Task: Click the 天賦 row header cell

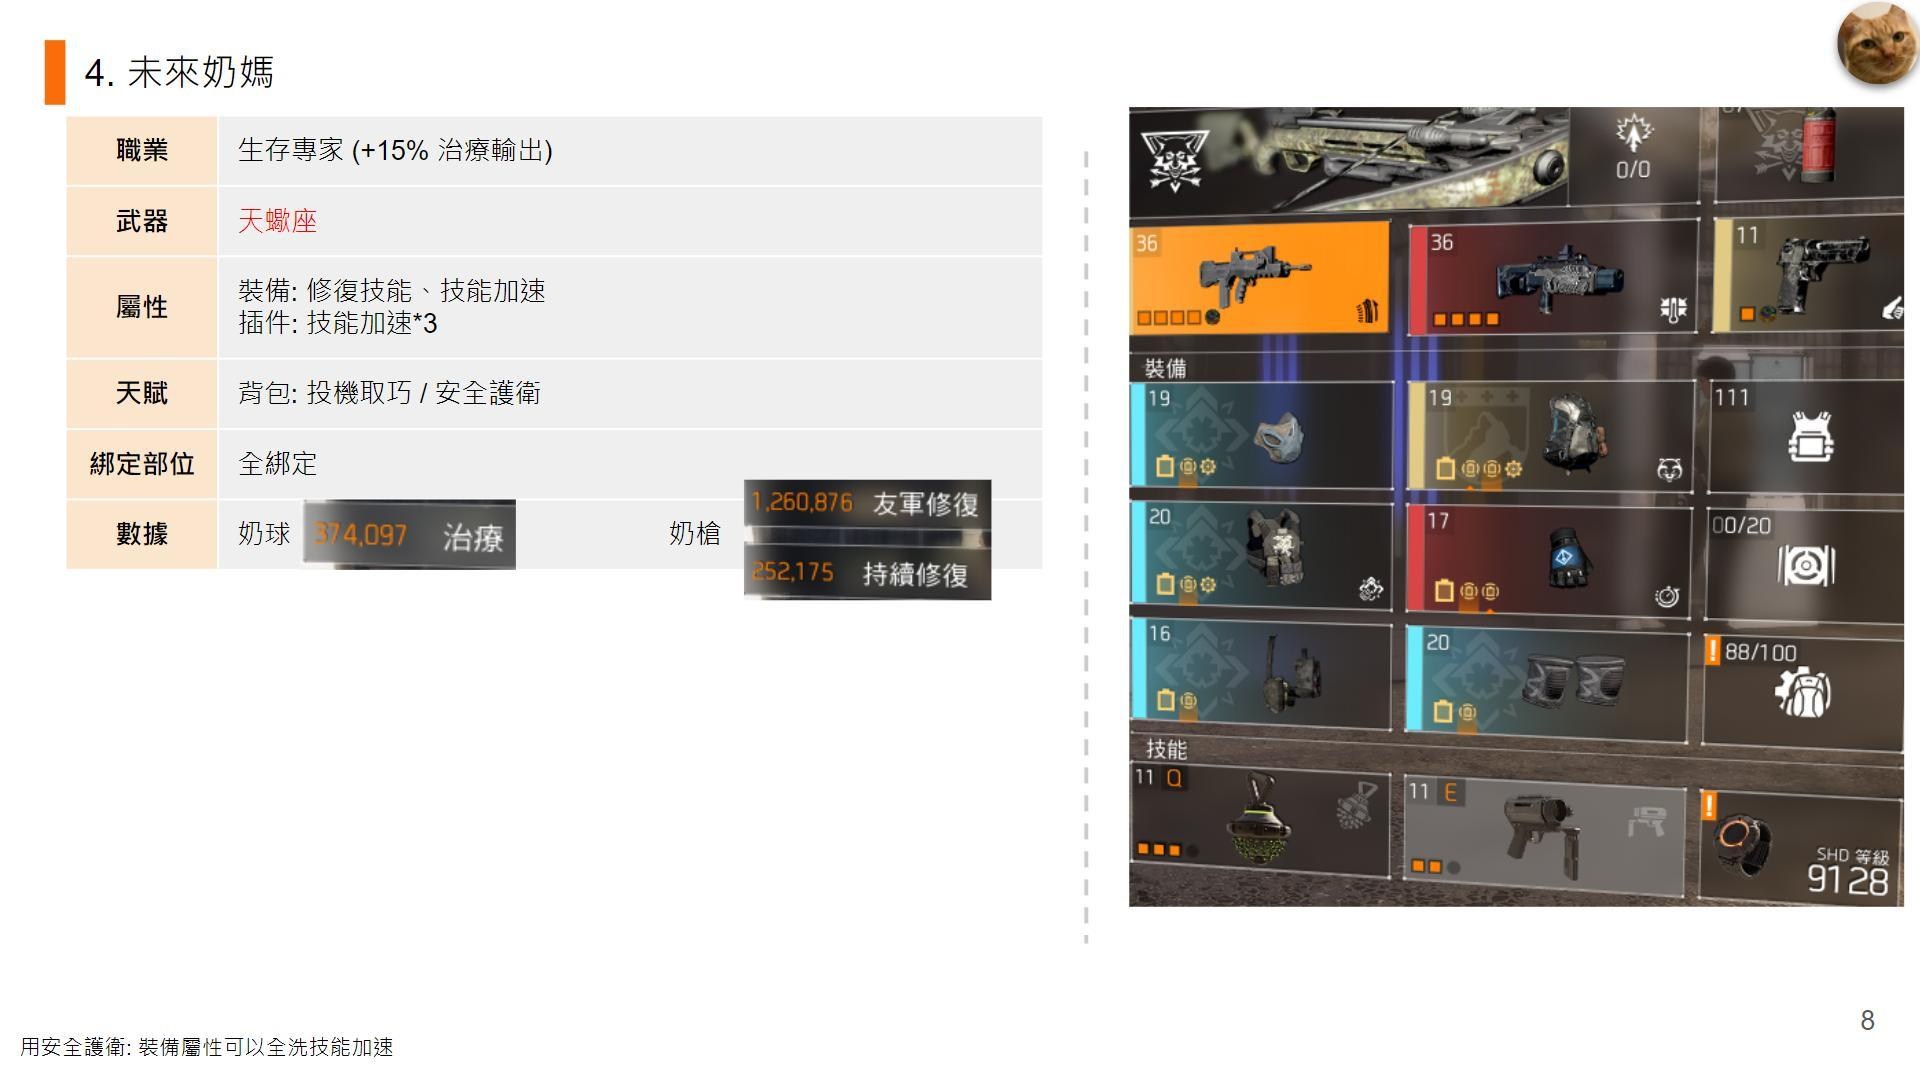Action: (142, 393)
